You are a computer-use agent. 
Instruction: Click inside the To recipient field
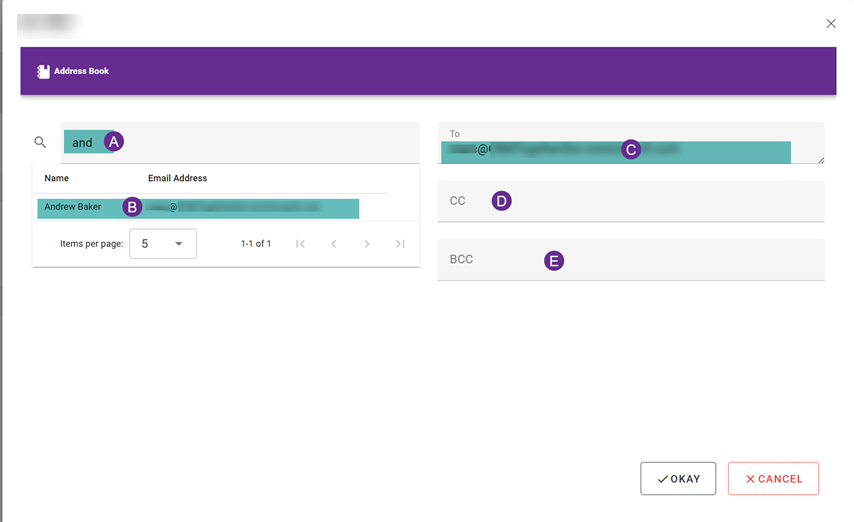[x=615, y=150]
